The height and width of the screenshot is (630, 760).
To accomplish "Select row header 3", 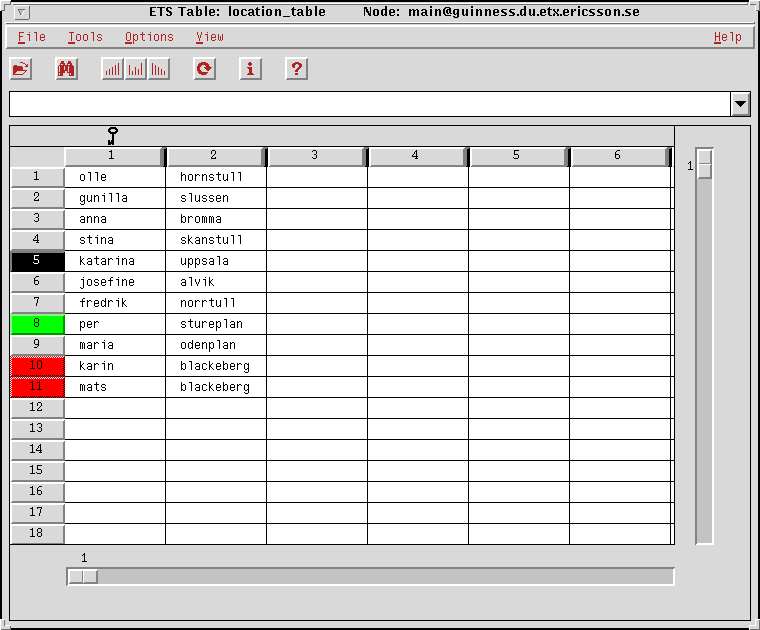I will [37, 219].
